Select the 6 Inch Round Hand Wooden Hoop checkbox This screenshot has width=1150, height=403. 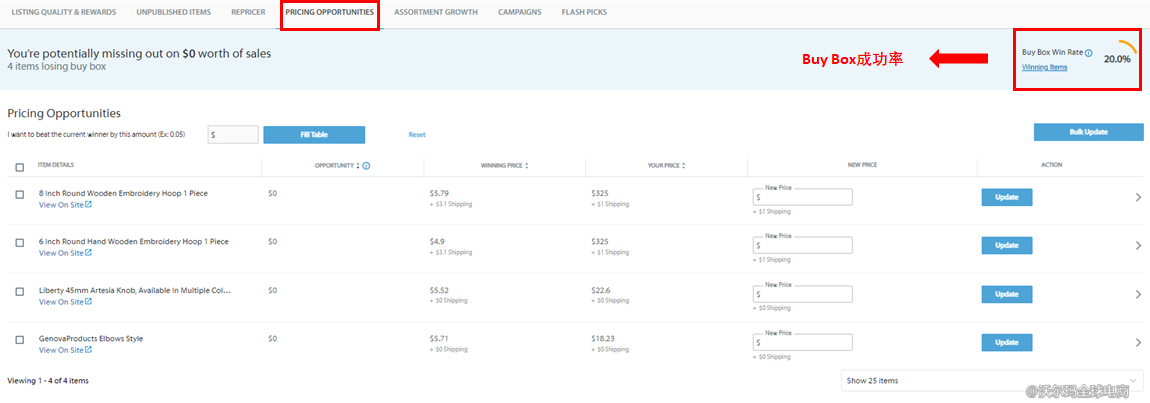[x=20, y=243]
